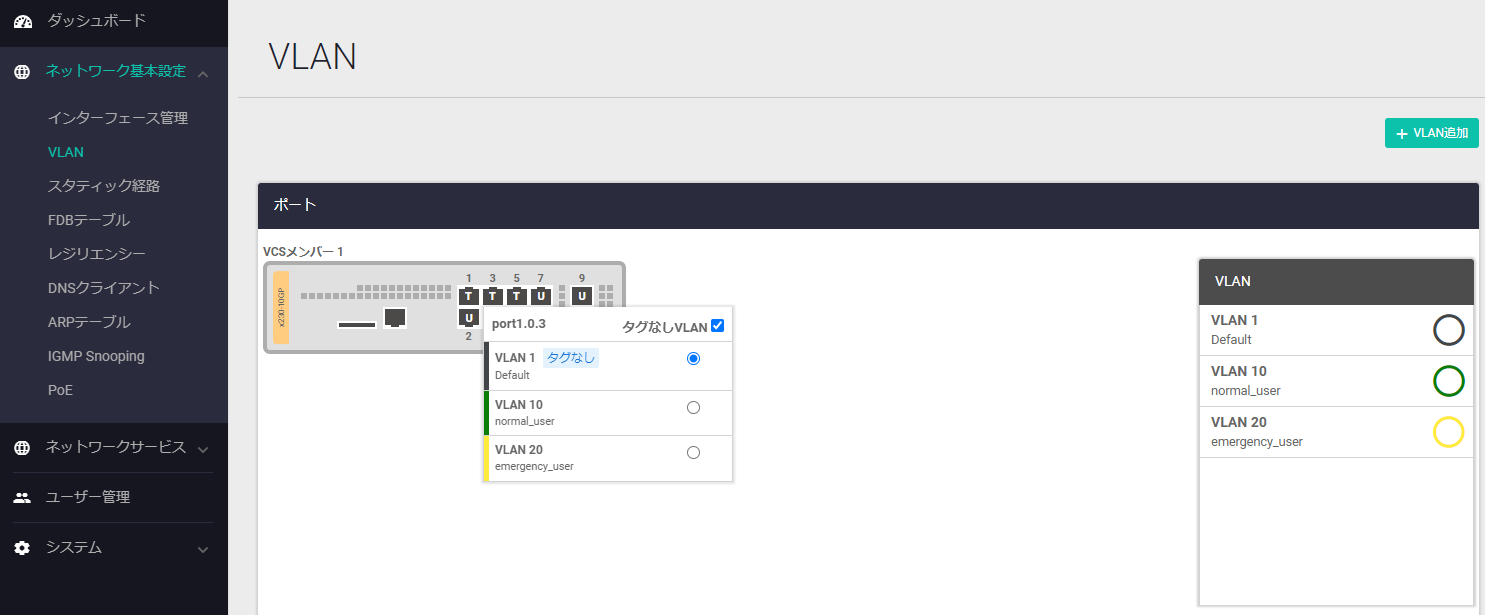Click the VLAN追加 button
Image resolution: width=1485 pixels, height=615 pixels.
tap(1431, 133)
